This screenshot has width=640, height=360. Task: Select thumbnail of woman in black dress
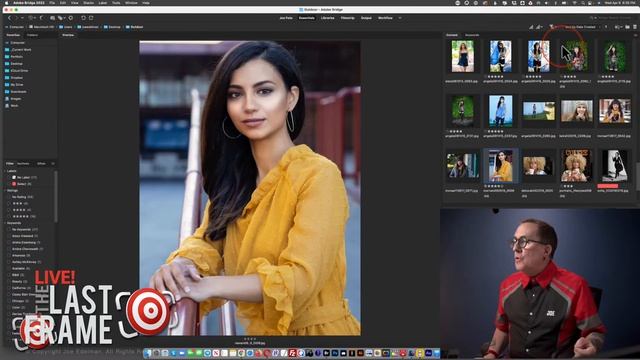[462, 56]
